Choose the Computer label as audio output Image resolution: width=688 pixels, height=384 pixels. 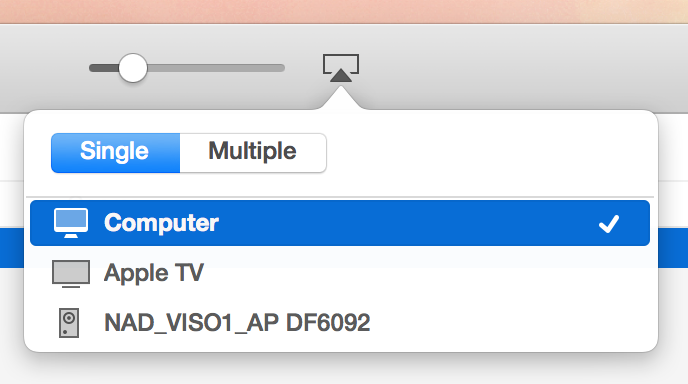161,223
